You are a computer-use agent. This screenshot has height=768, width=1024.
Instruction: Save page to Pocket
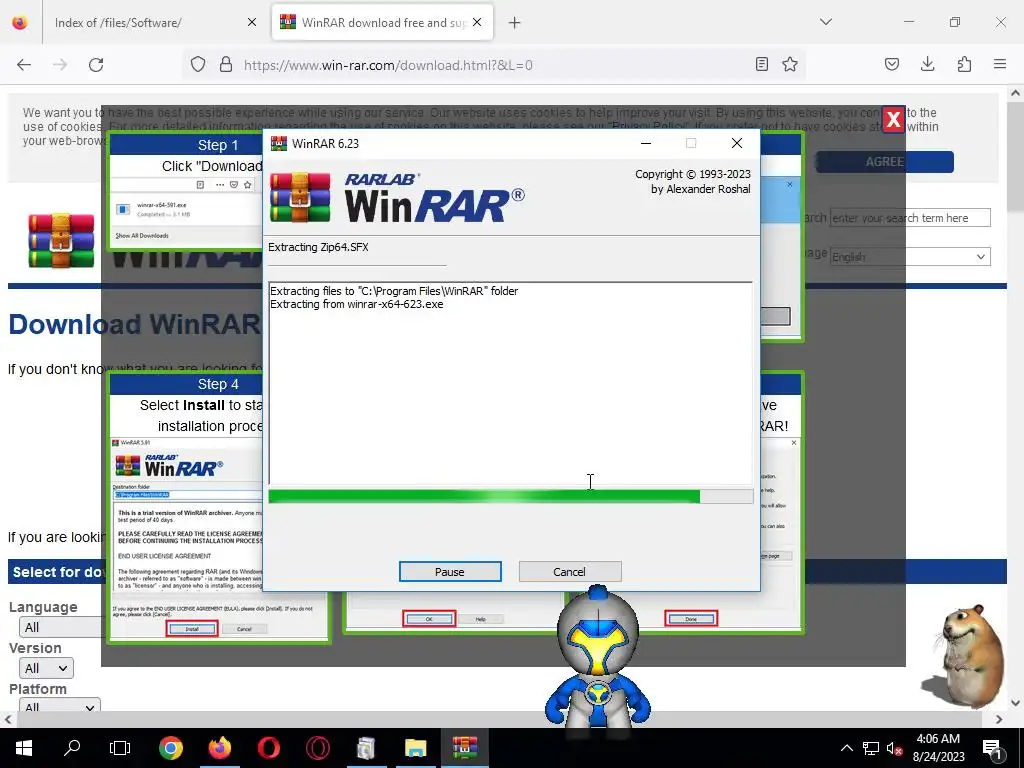pyautogui.click(x=891, y=65)
